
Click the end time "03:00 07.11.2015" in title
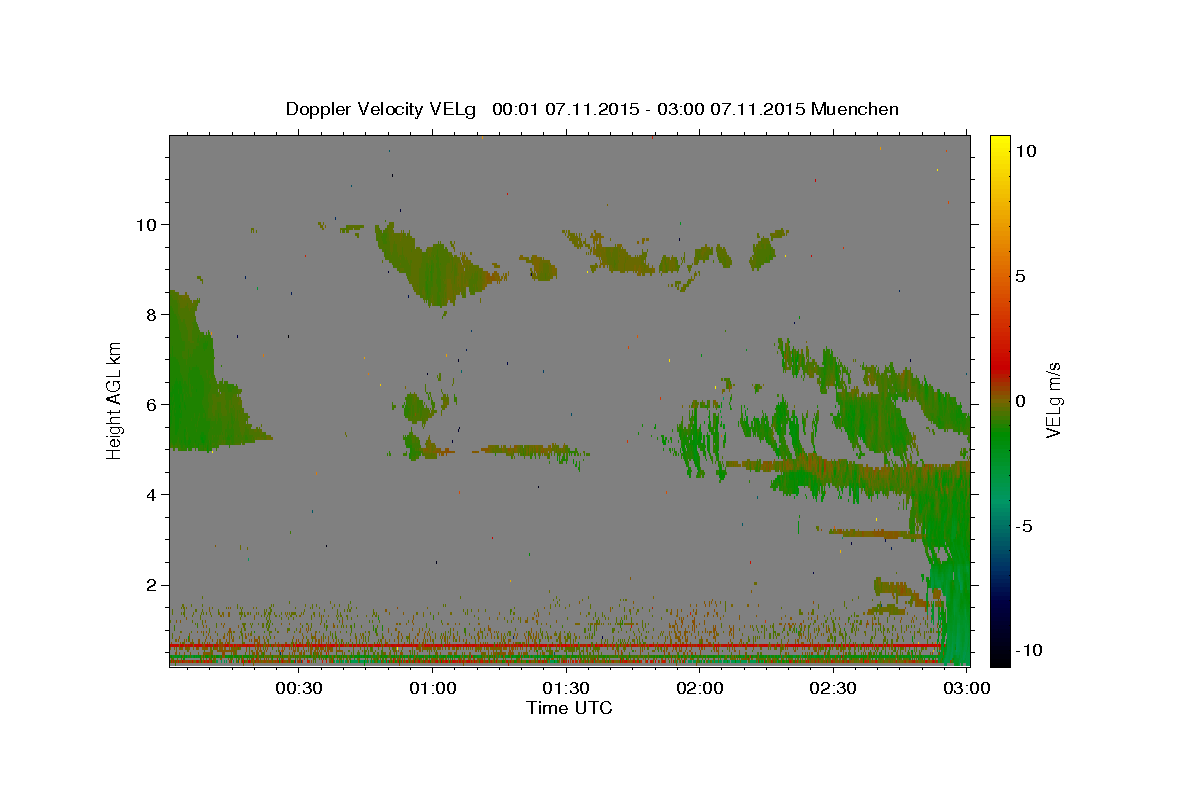(730, 109)
